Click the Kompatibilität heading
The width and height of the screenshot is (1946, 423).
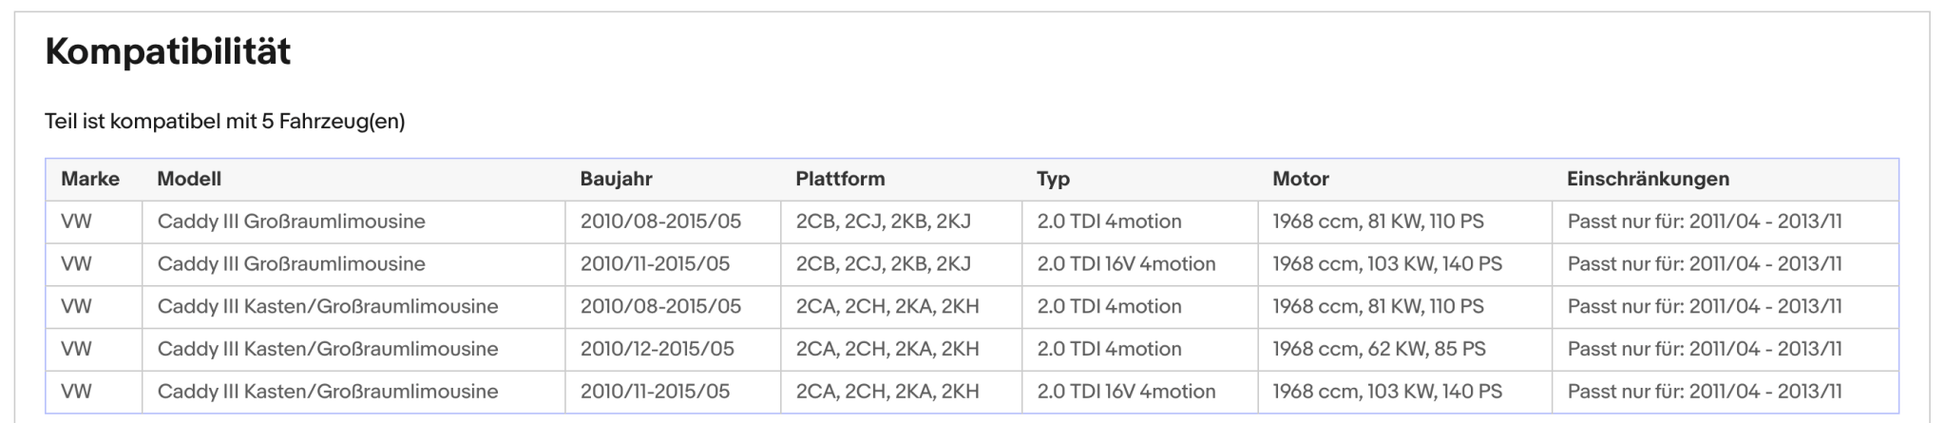coord(168,51)
